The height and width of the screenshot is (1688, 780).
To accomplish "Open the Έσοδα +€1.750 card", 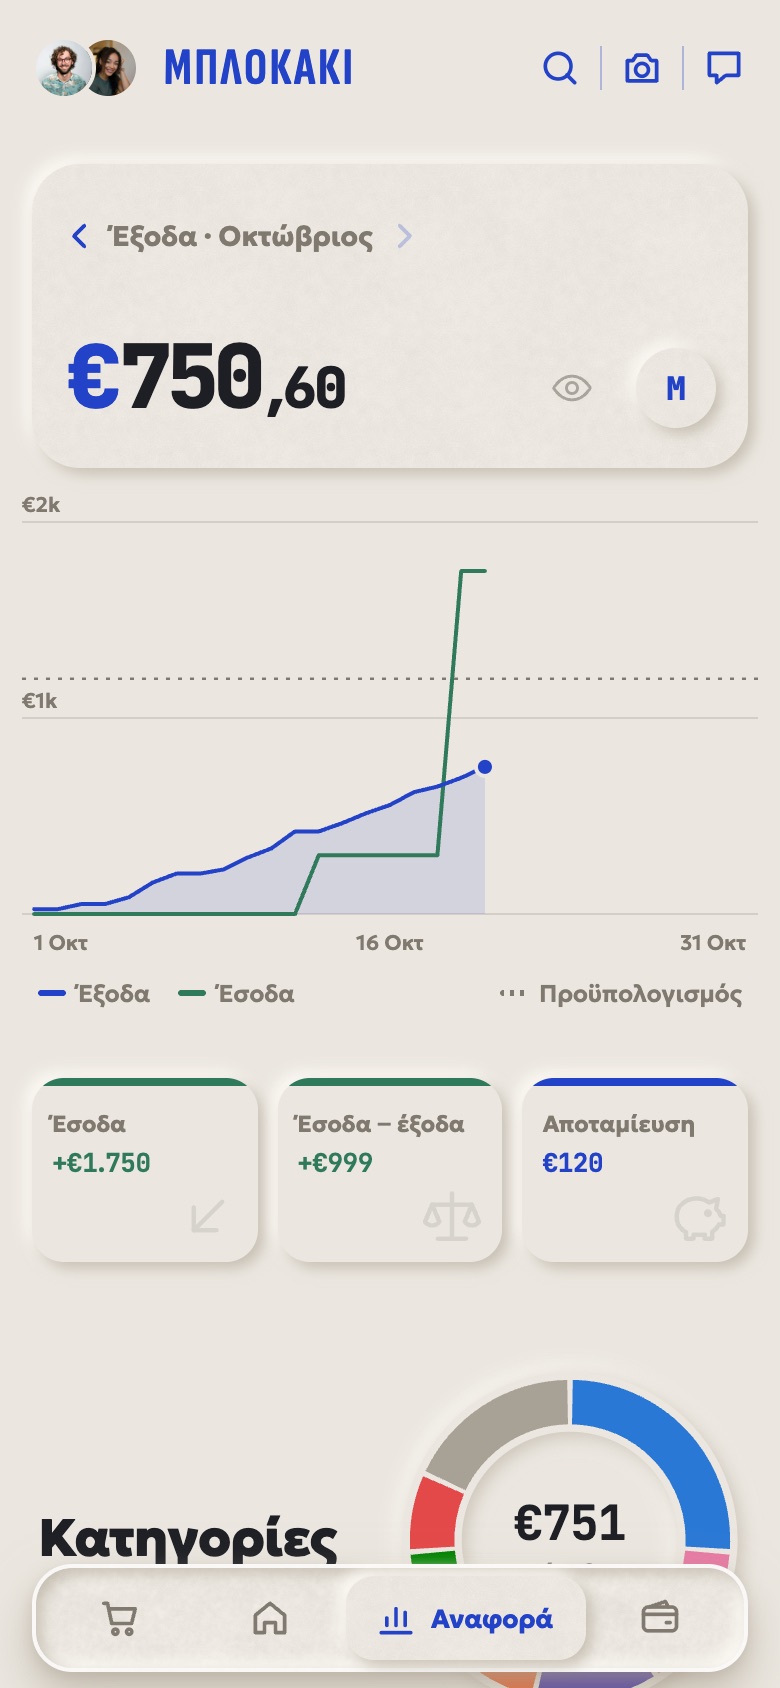I will pyautogui.click(x=145, y=1170).
